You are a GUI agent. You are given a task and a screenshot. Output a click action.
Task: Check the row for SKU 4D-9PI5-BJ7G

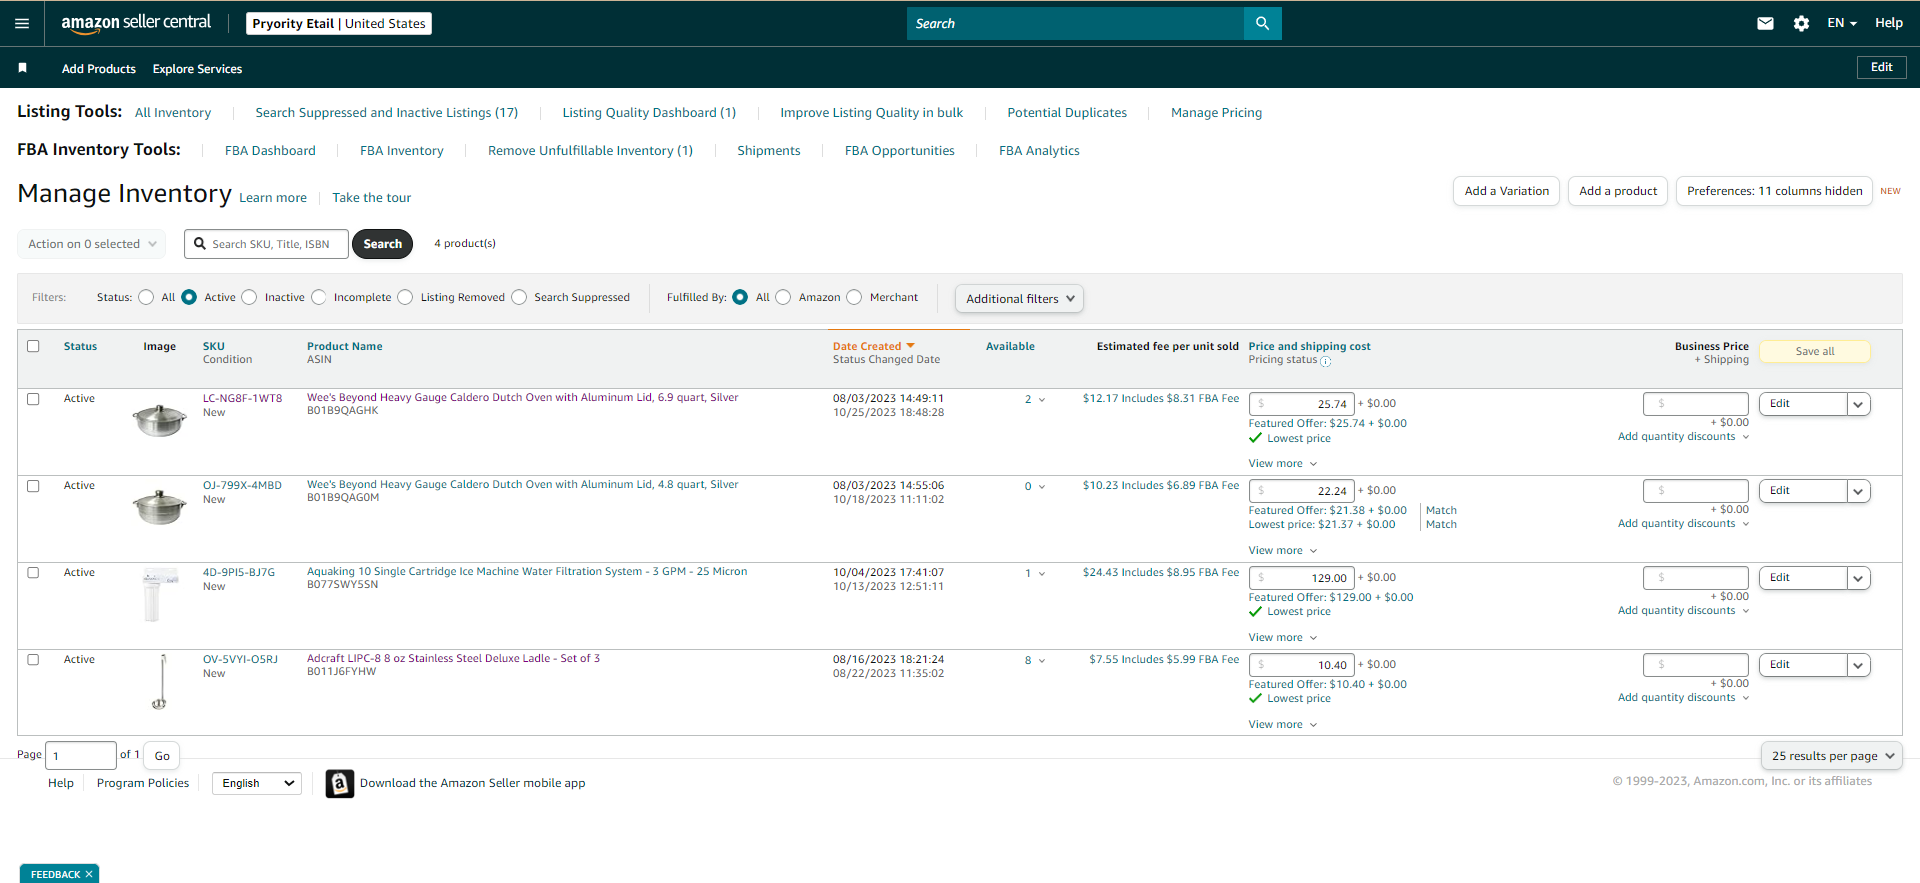point(33,572)
